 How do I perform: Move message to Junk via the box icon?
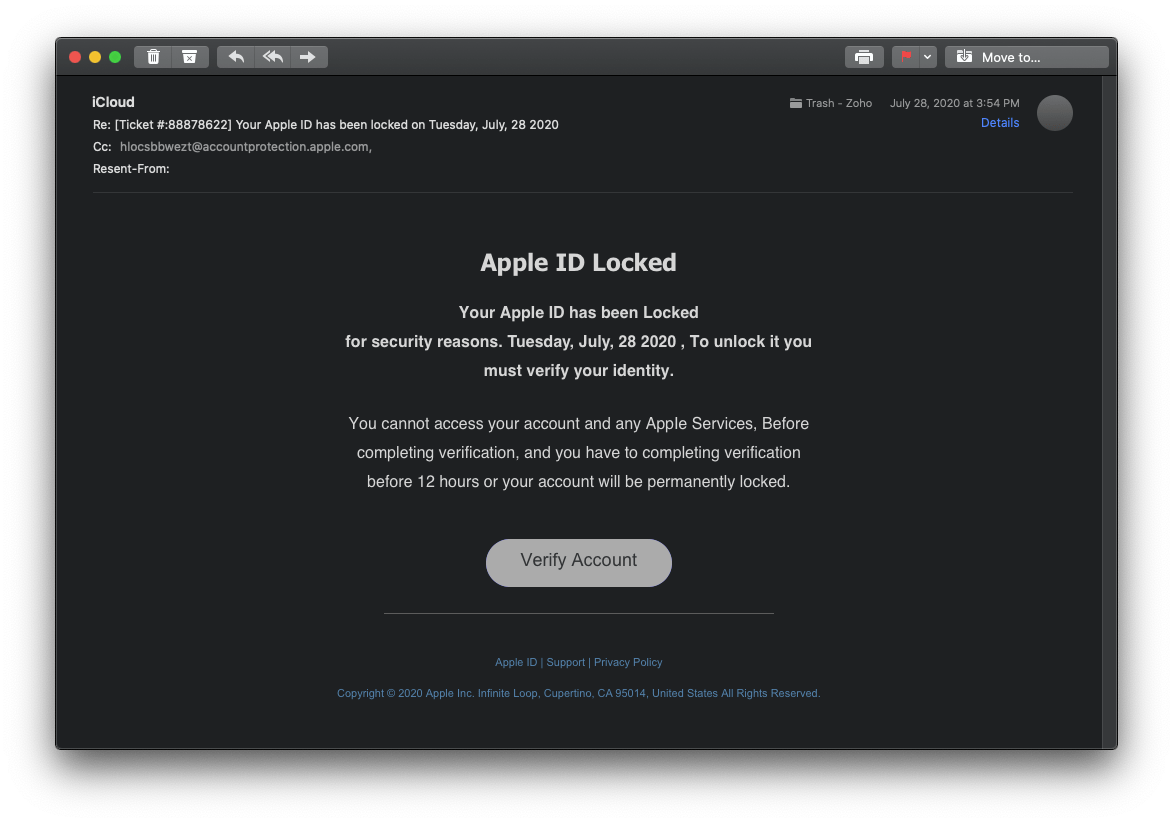tap(190, 57)
